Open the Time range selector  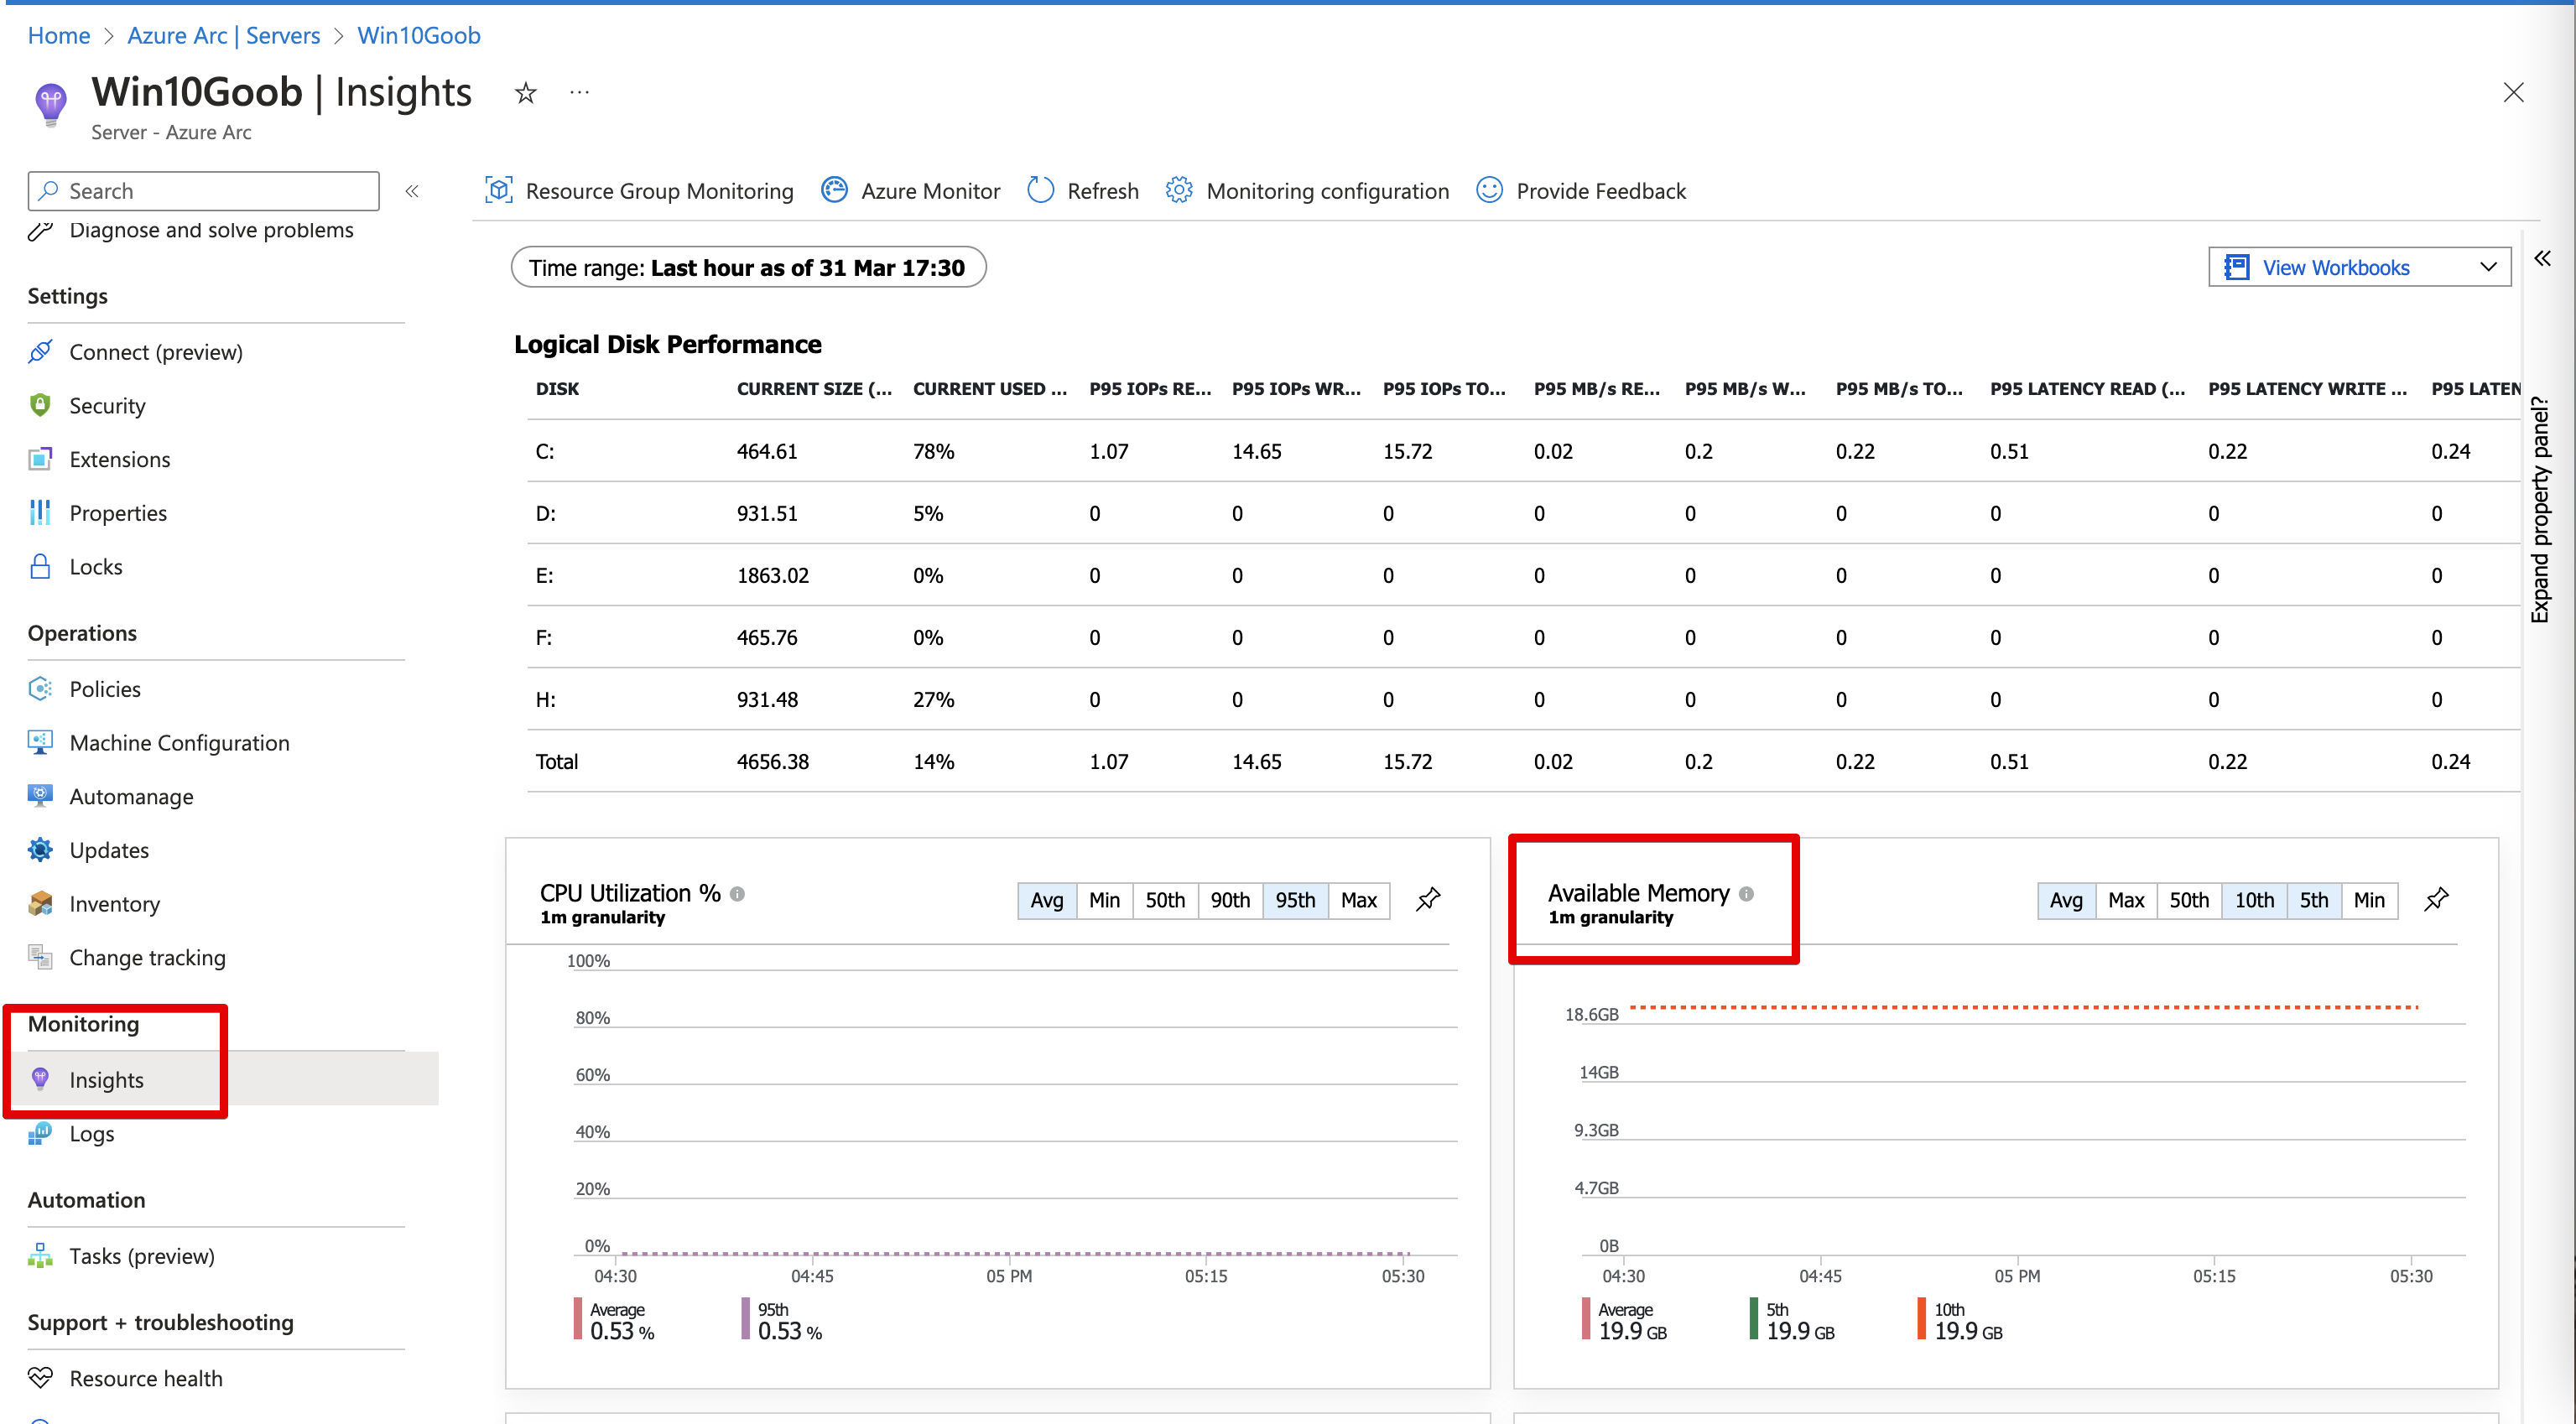(x=748, y=267)
